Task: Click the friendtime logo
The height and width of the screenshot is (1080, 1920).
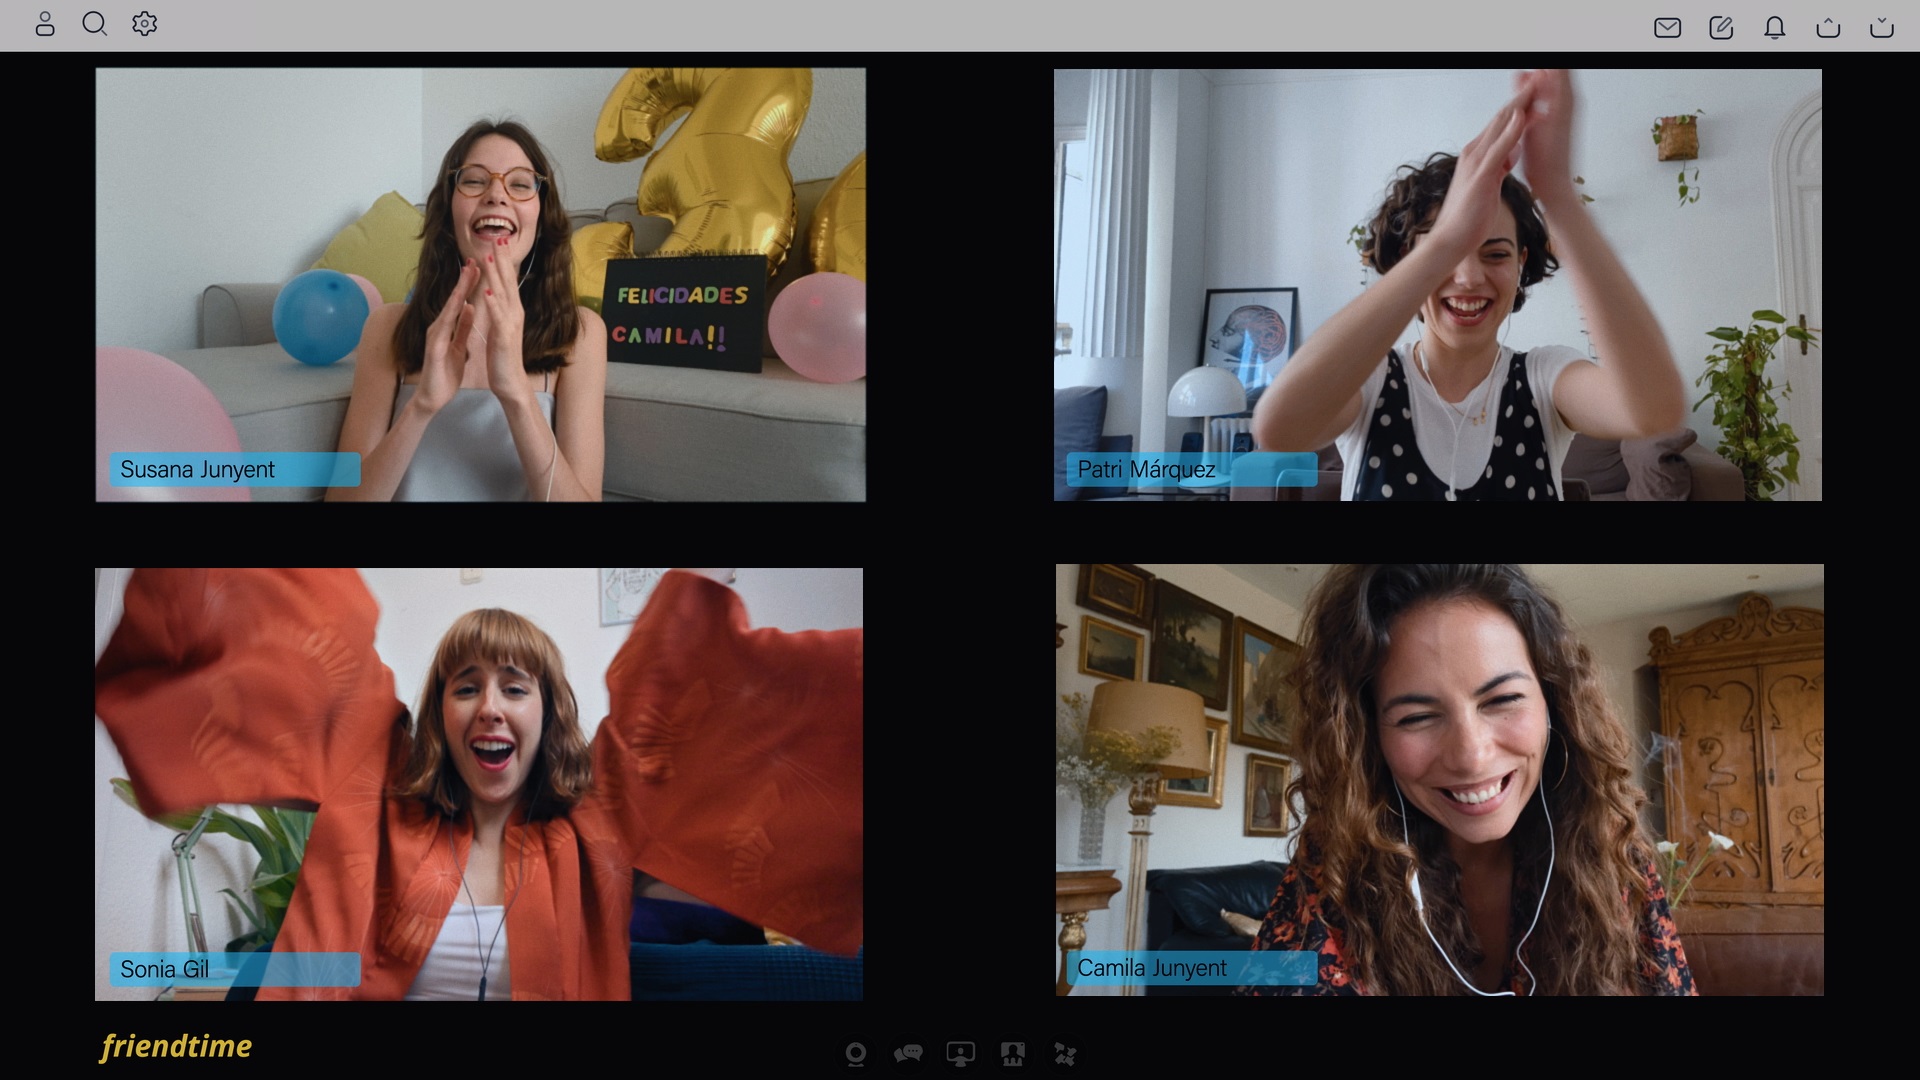Action: pos(177,1046)
